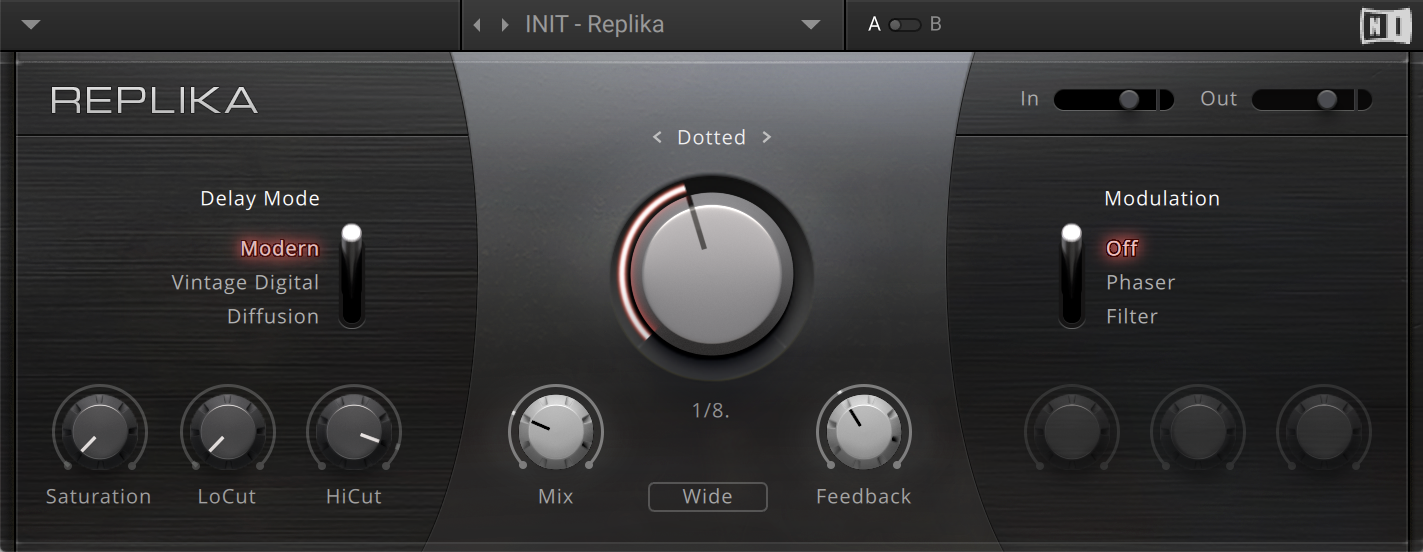
Task: Click the Wide button
Action: 707,497
